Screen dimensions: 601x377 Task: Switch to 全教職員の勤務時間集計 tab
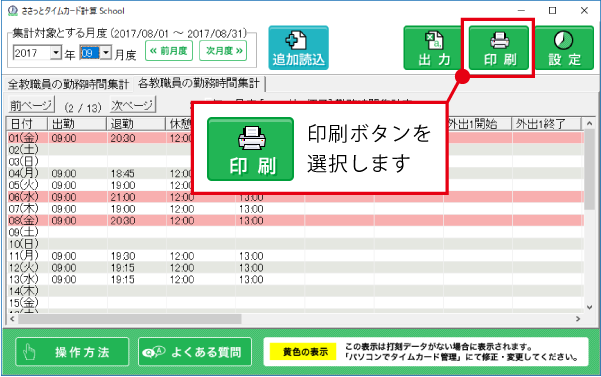(68, 84)
